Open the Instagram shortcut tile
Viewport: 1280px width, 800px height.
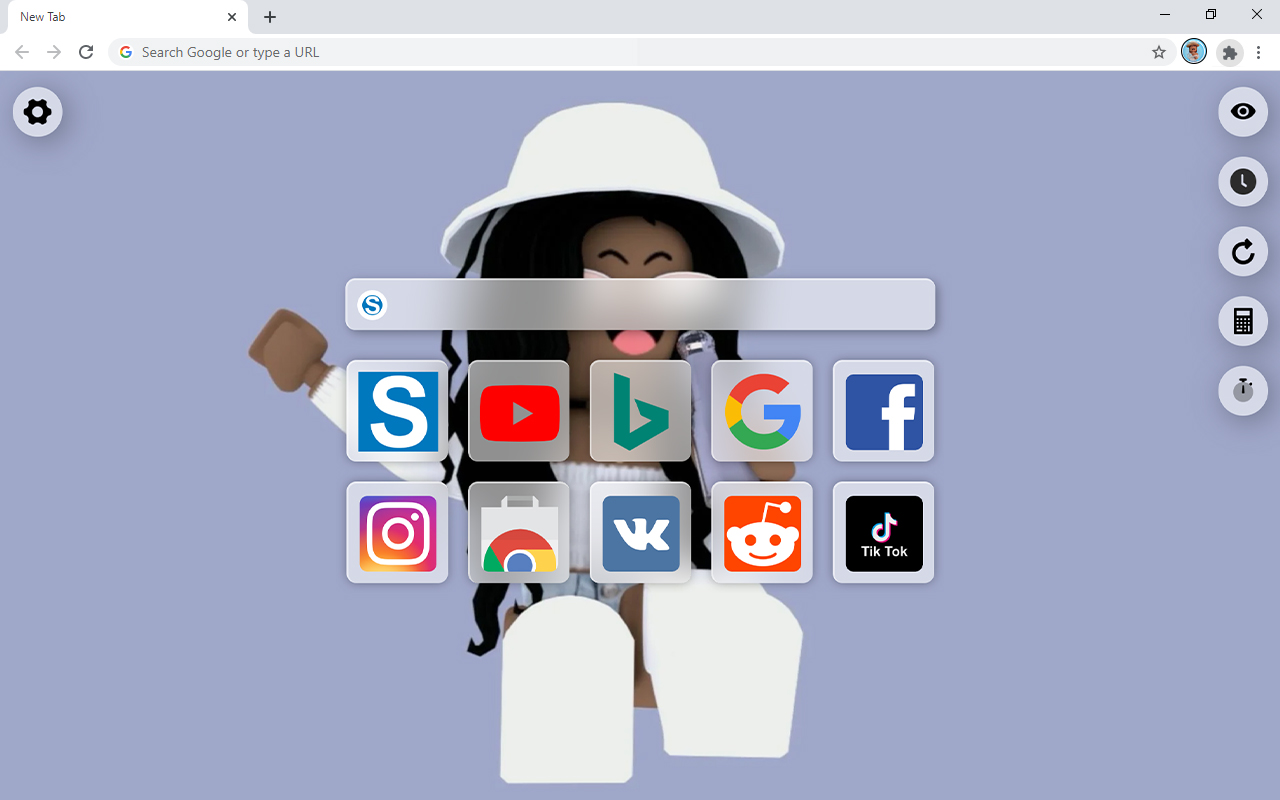click(398, 533)
